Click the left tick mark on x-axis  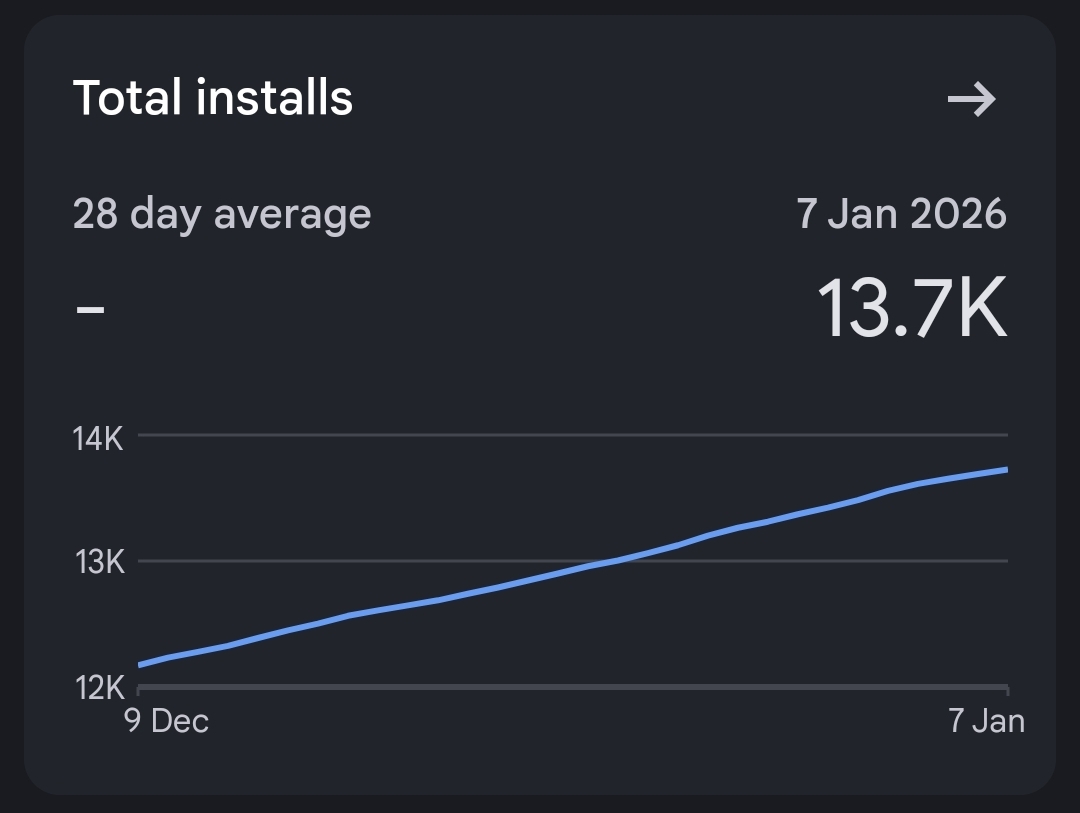[x=139, y=690]
